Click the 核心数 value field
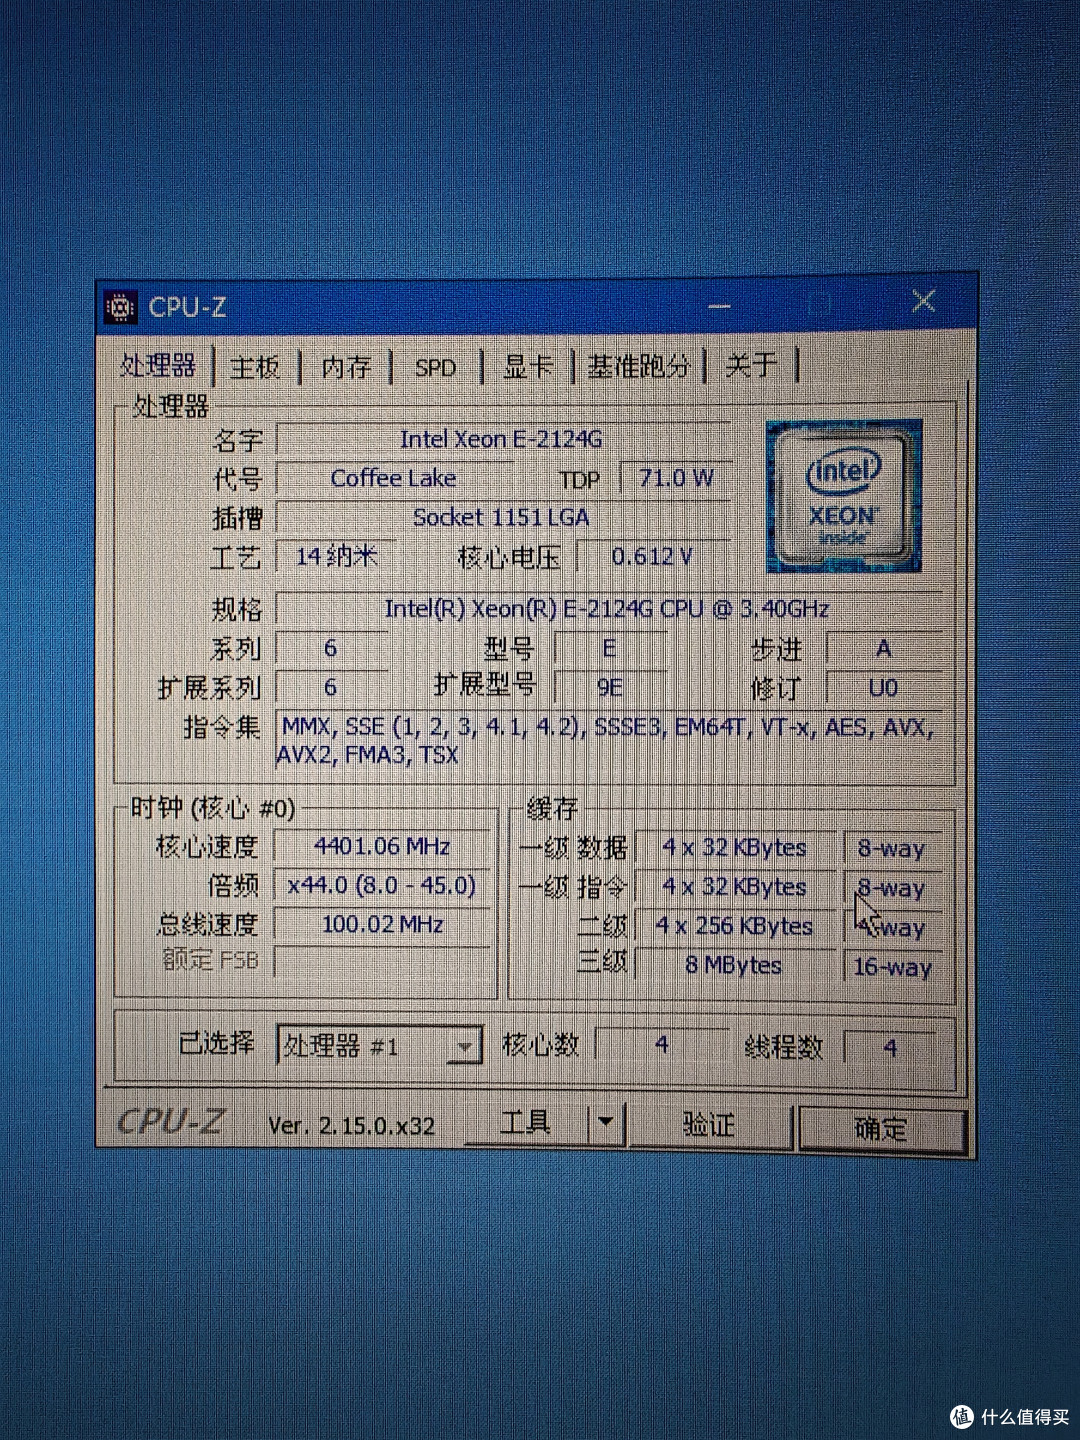The width and height of the screenshot is (1080, 1440). (x=662, y=1045)
